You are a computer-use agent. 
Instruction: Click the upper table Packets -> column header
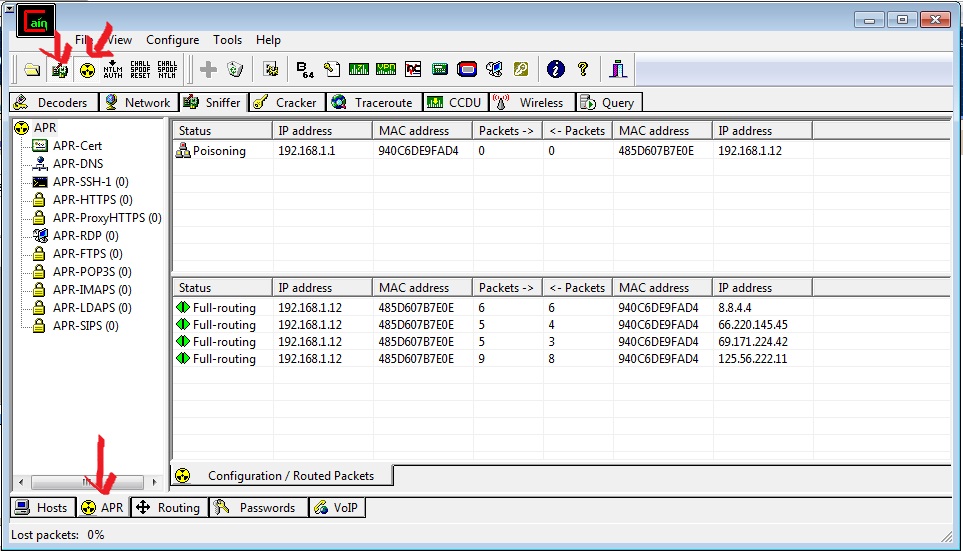click(507, 131)
